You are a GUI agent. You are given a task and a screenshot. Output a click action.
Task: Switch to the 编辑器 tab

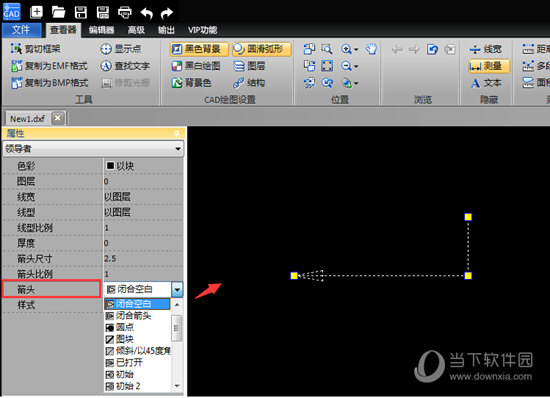pos(101,30)
